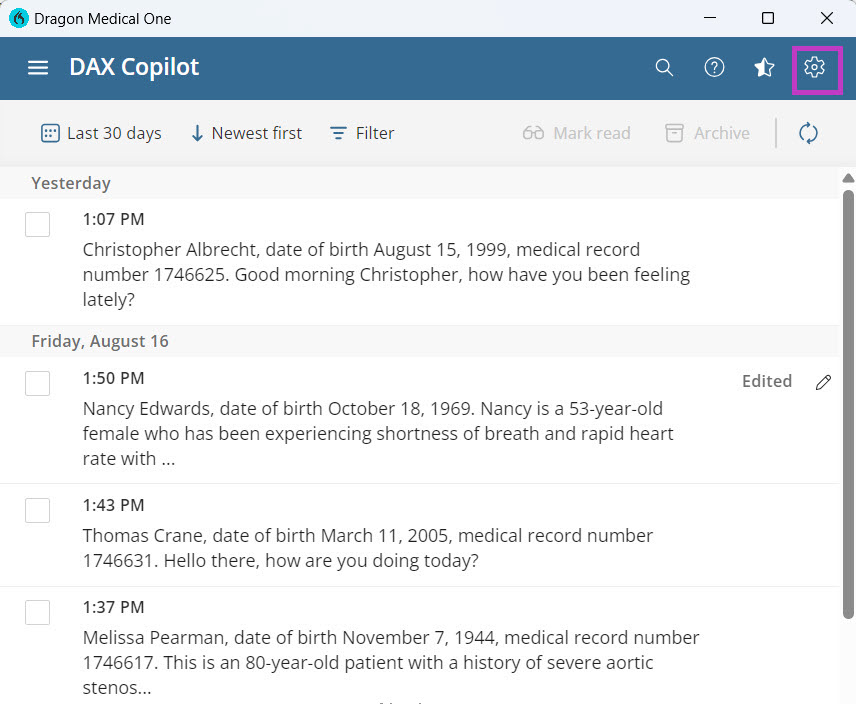Open the Thomas Crane 1:43 PM recording
Screen dimensions: 856x704
(367, 548)
